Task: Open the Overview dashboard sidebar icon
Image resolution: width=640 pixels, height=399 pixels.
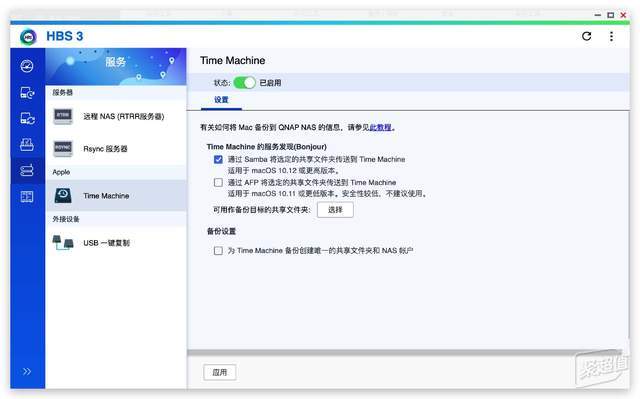Action: pos(27,66)
